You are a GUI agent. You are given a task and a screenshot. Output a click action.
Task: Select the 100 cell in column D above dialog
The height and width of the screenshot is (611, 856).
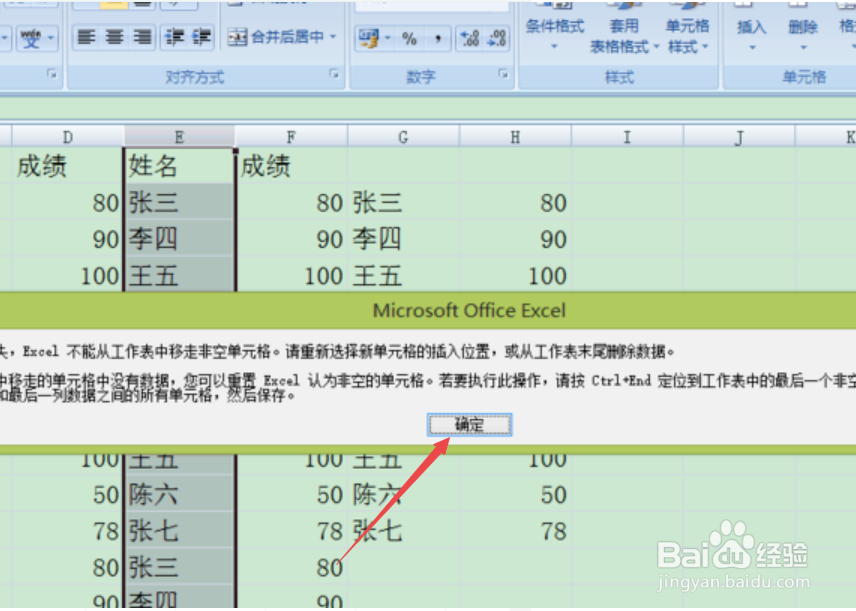click(68, 275)
